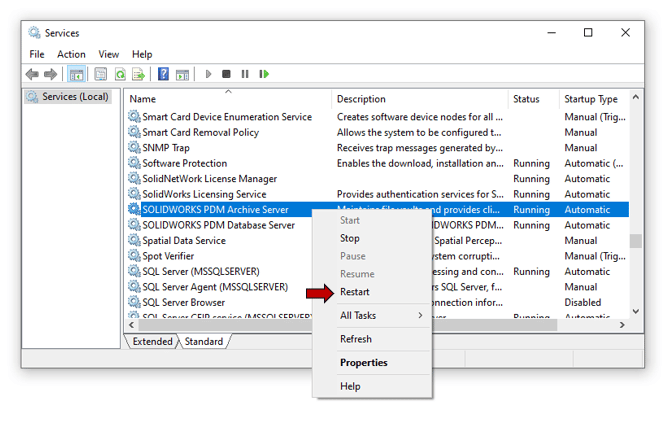Select the SQL Server Browser name
The width and height of the screenshot is (670, 432).
tap(183, 302)
